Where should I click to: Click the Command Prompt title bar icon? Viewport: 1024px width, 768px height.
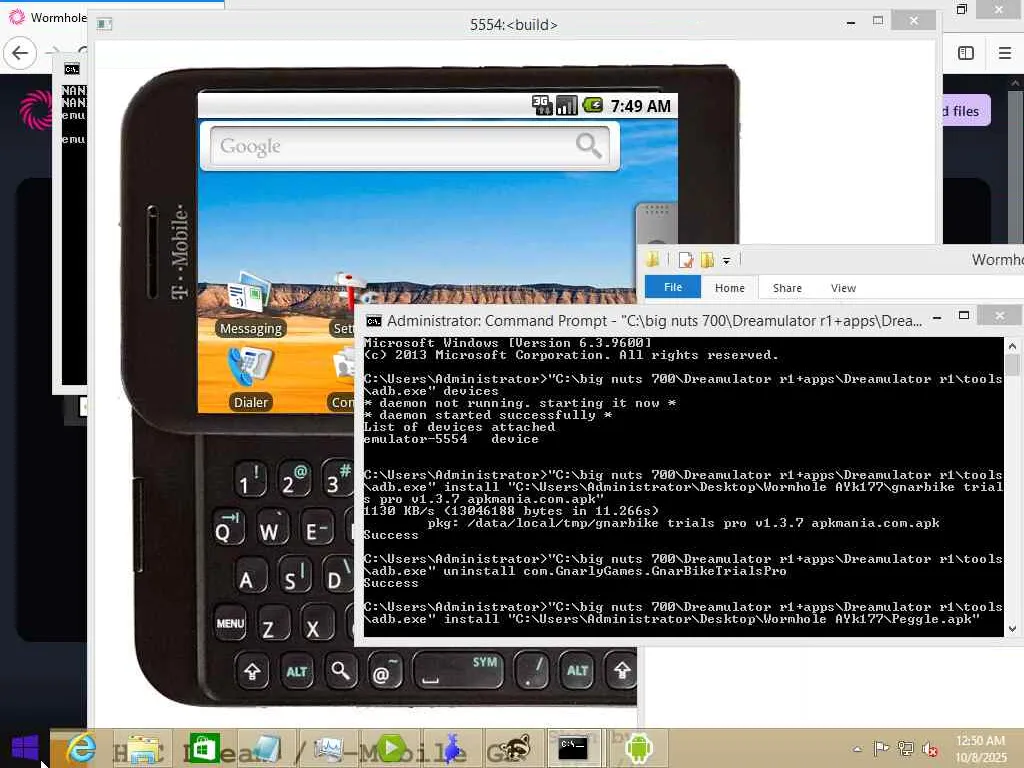pos(374,321)
